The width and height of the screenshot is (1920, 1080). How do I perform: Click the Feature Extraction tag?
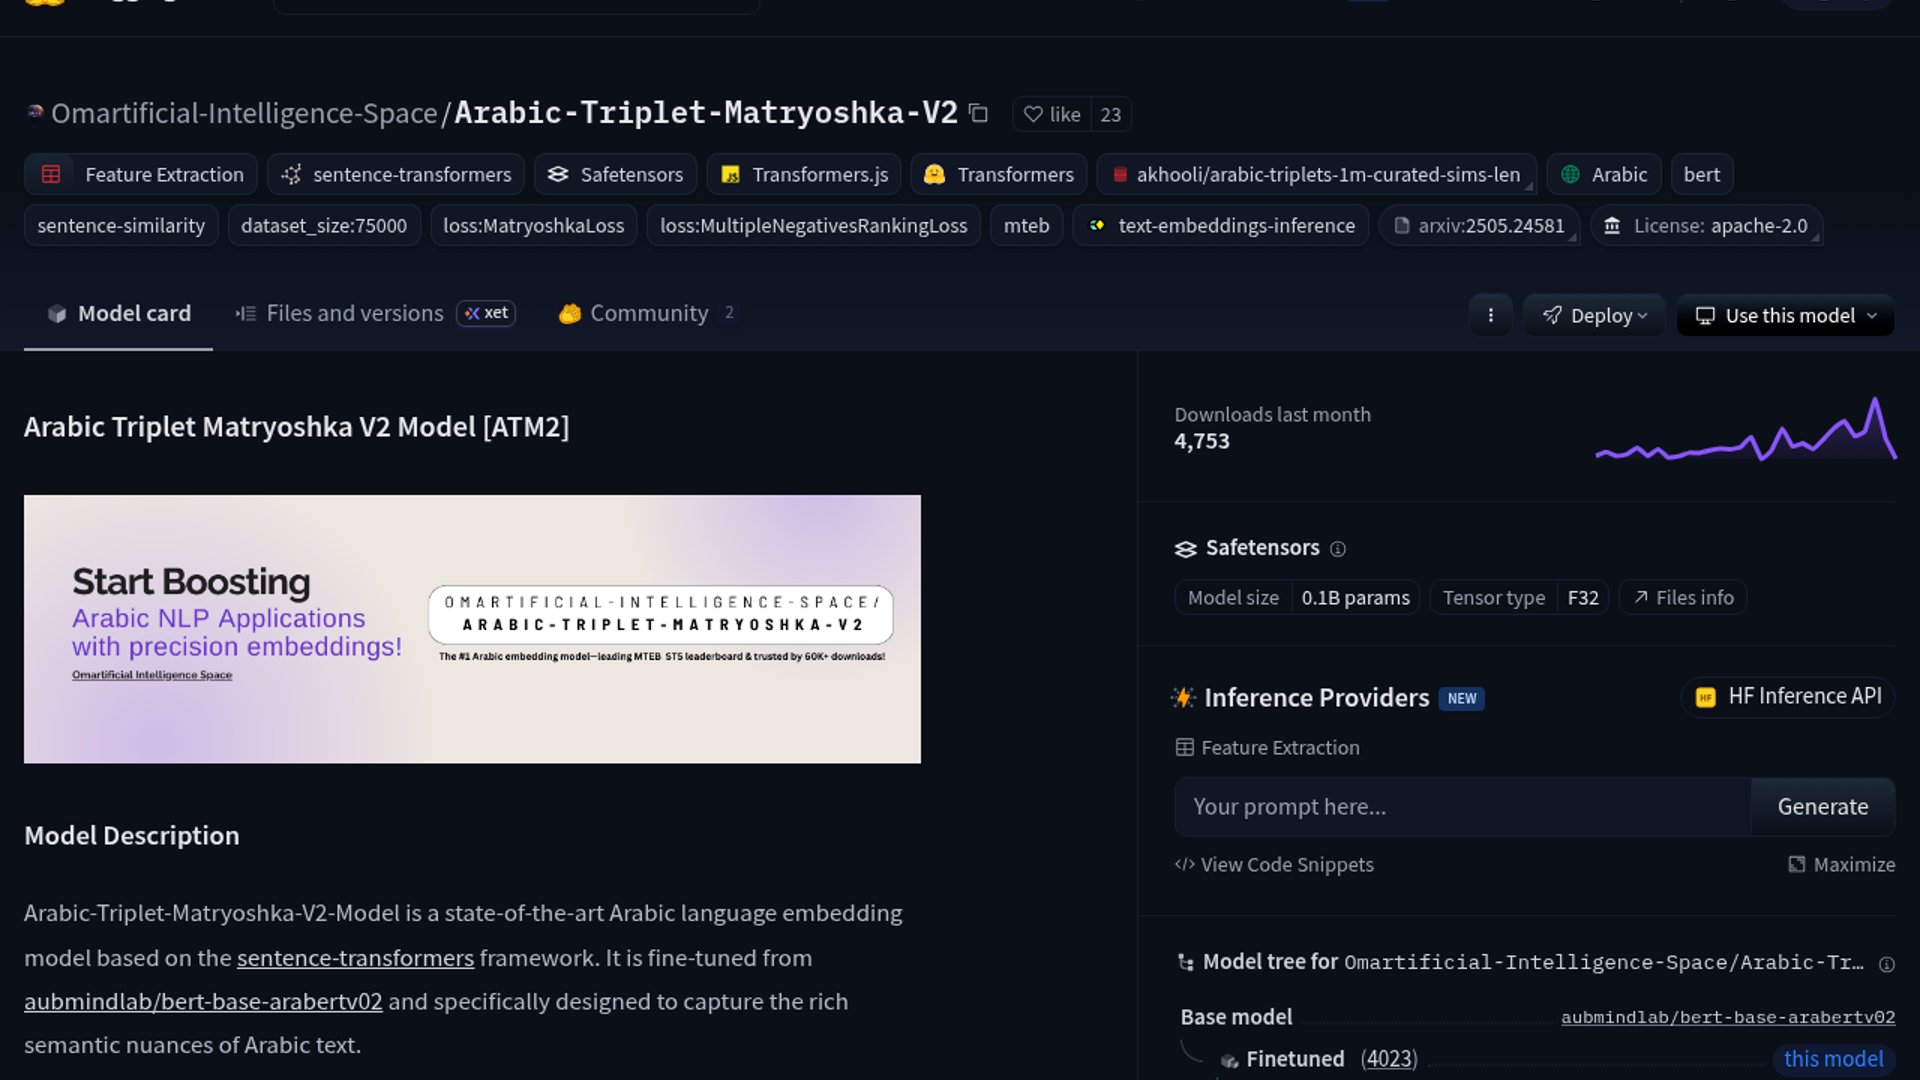click(141, 174)
